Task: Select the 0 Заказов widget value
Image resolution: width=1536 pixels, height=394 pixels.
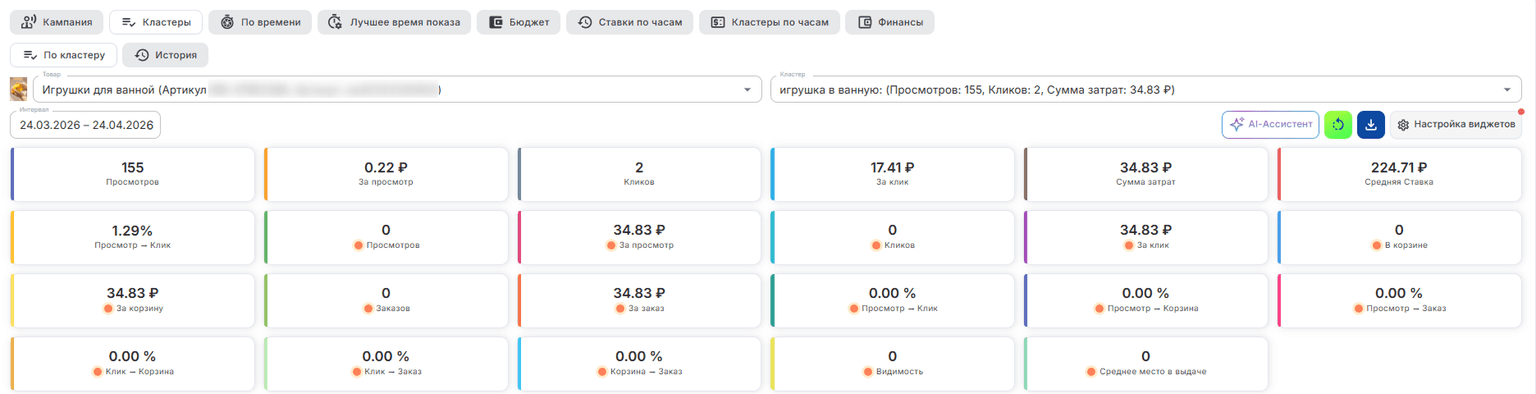Action: [386, 293]
